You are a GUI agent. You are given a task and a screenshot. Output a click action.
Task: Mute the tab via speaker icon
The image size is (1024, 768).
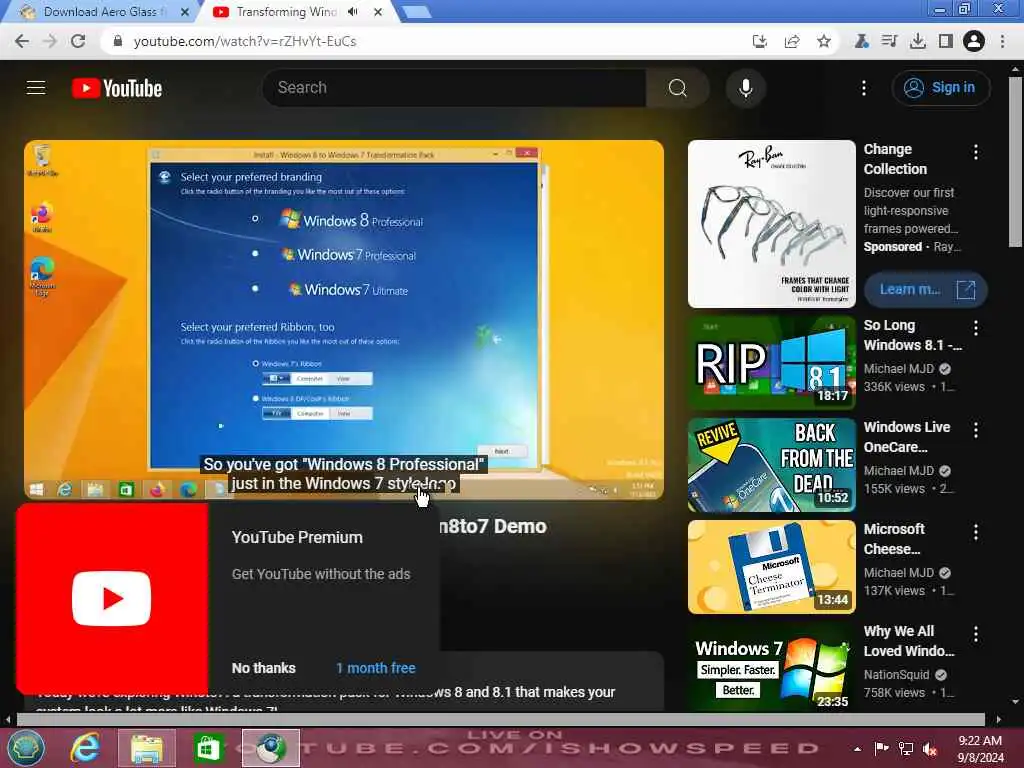pos(353,12)
